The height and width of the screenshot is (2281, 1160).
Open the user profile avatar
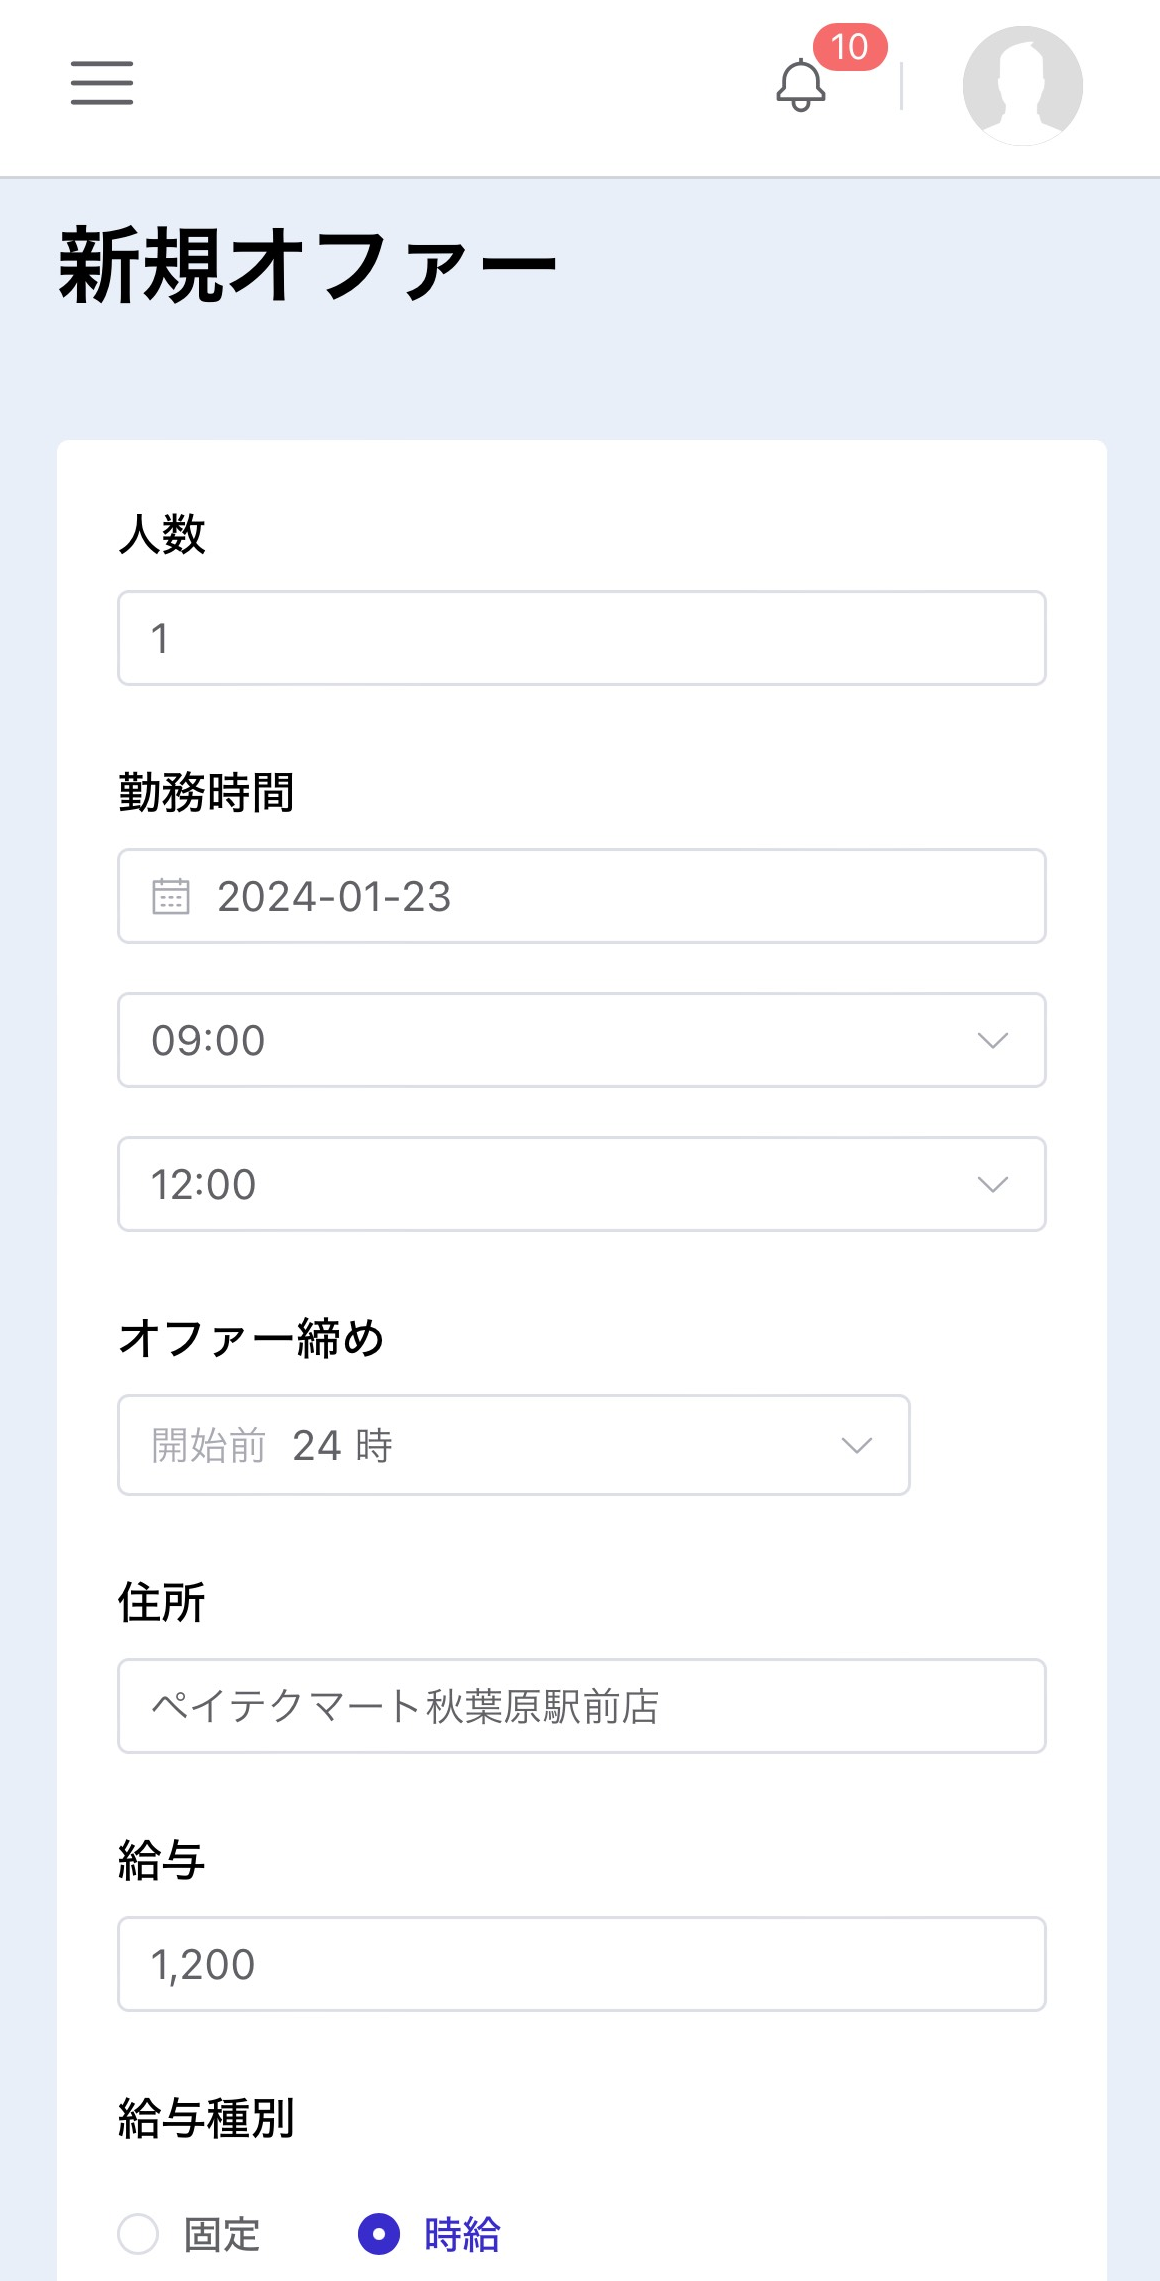(x=1022, y=86)
